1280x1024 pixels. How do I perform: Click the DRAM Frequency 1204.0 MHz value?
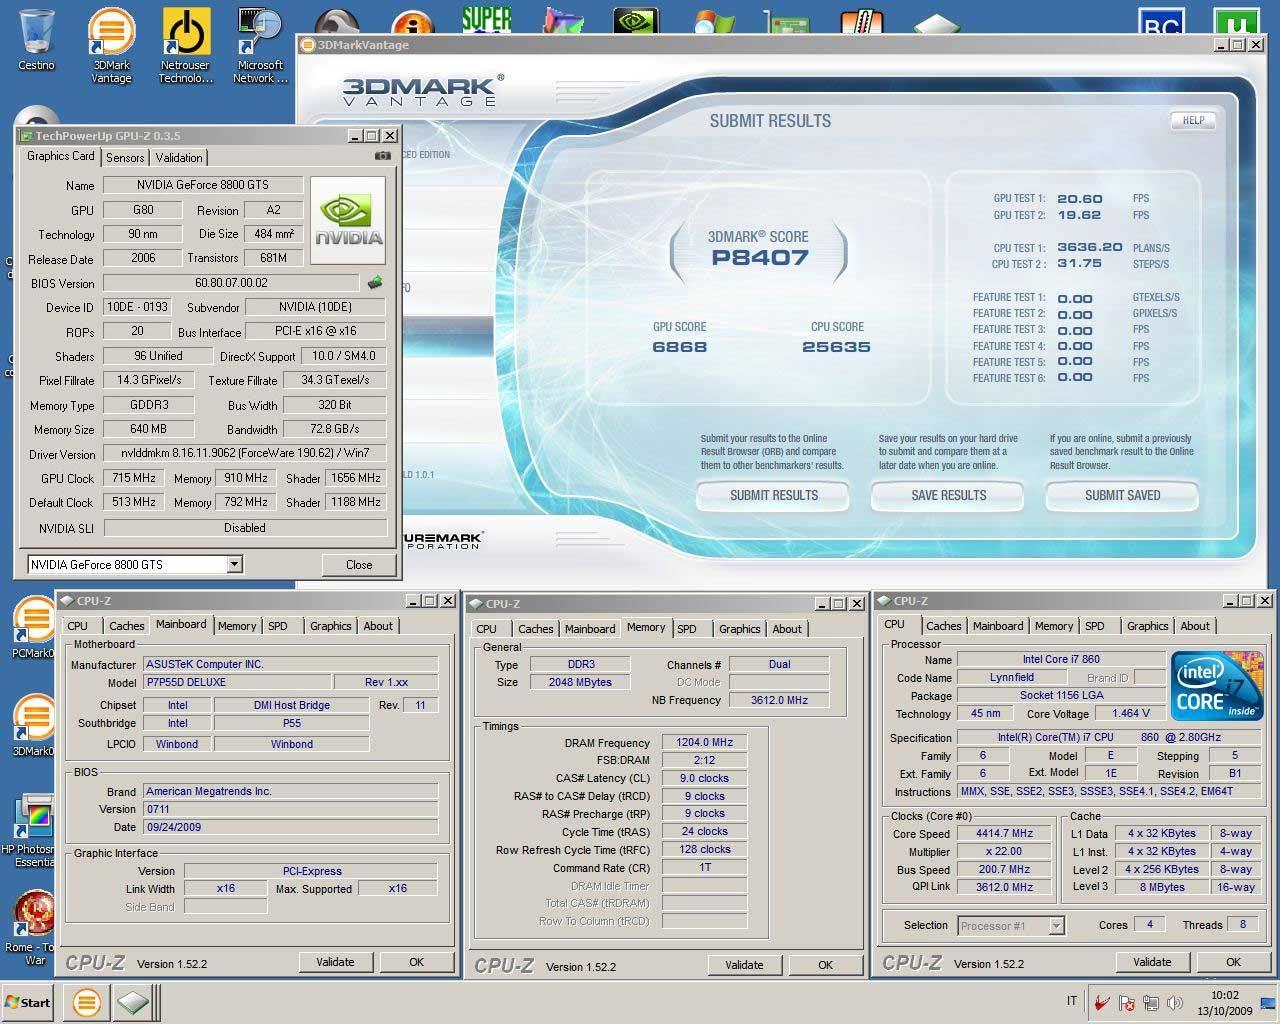(705, 743)
